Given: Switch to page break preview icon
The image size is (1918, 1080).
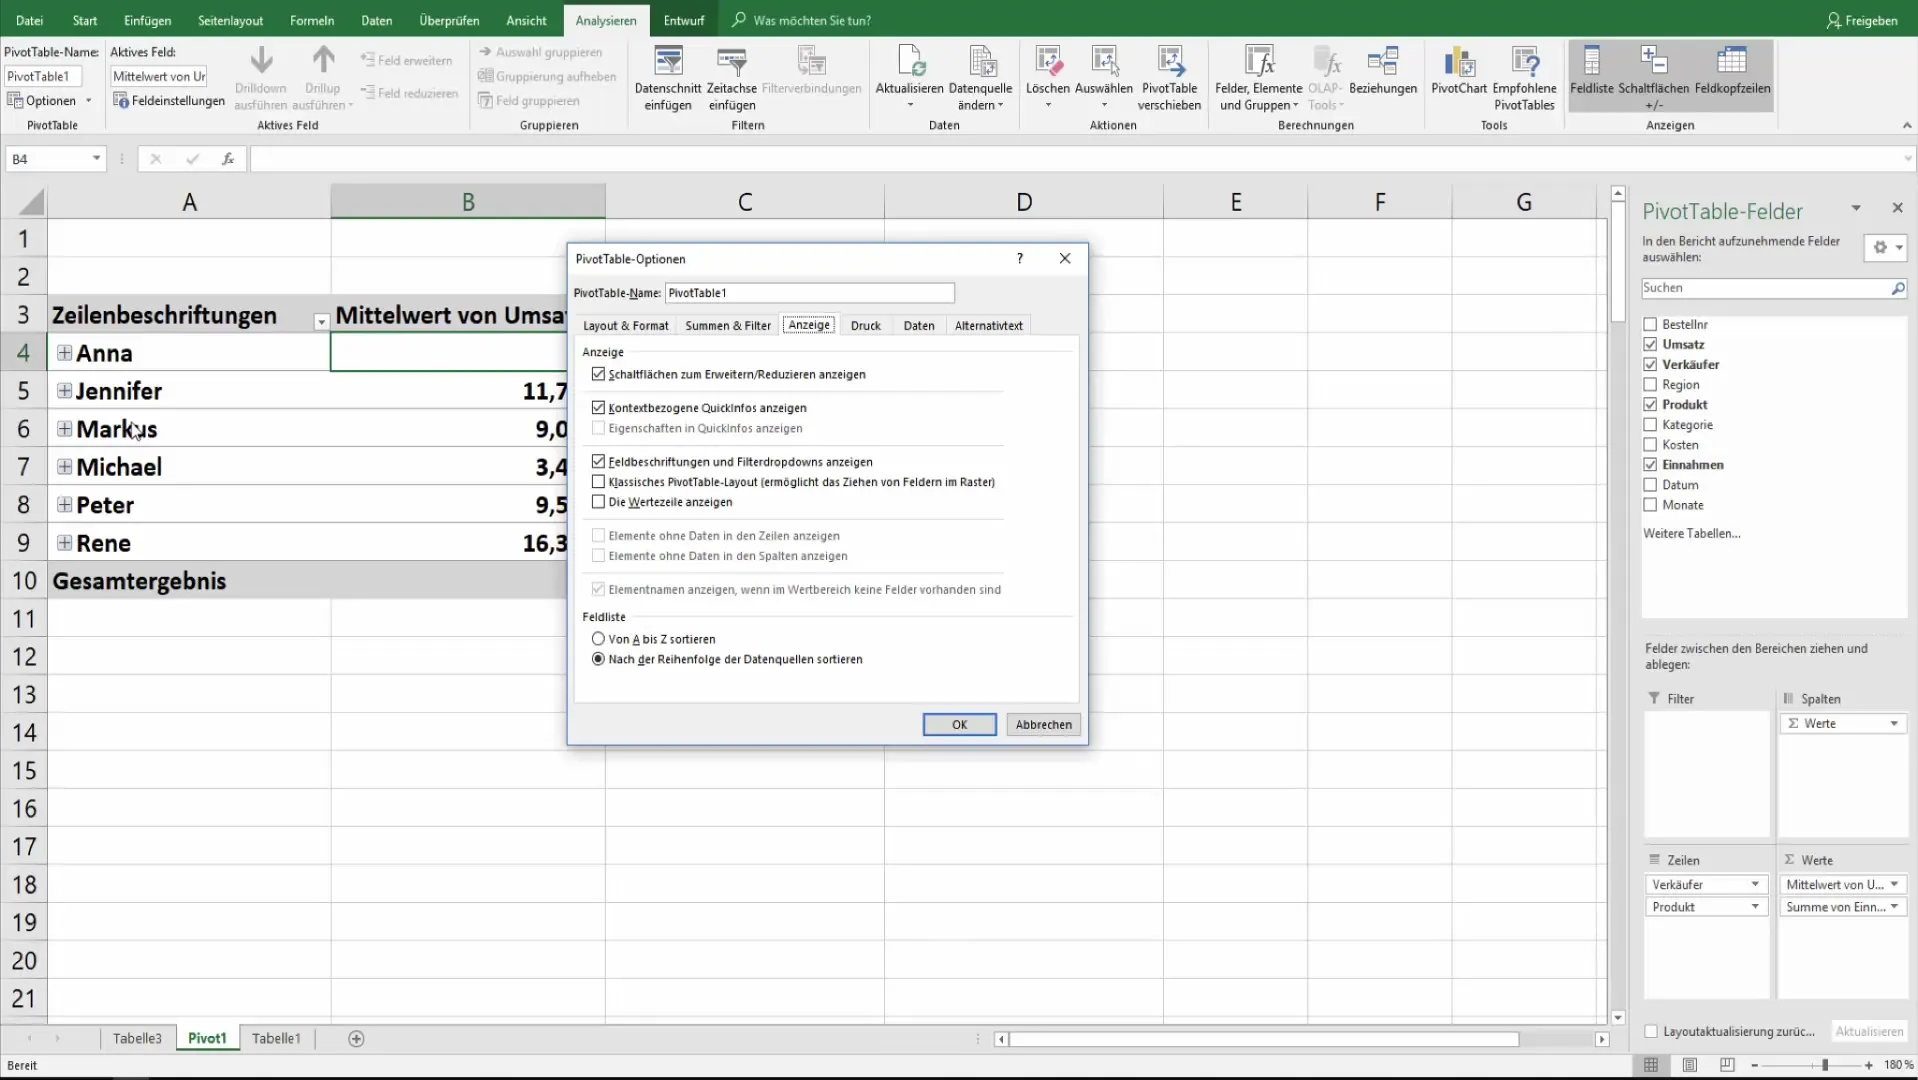Looking at the screenshot, I should tap(1727, 1065).
